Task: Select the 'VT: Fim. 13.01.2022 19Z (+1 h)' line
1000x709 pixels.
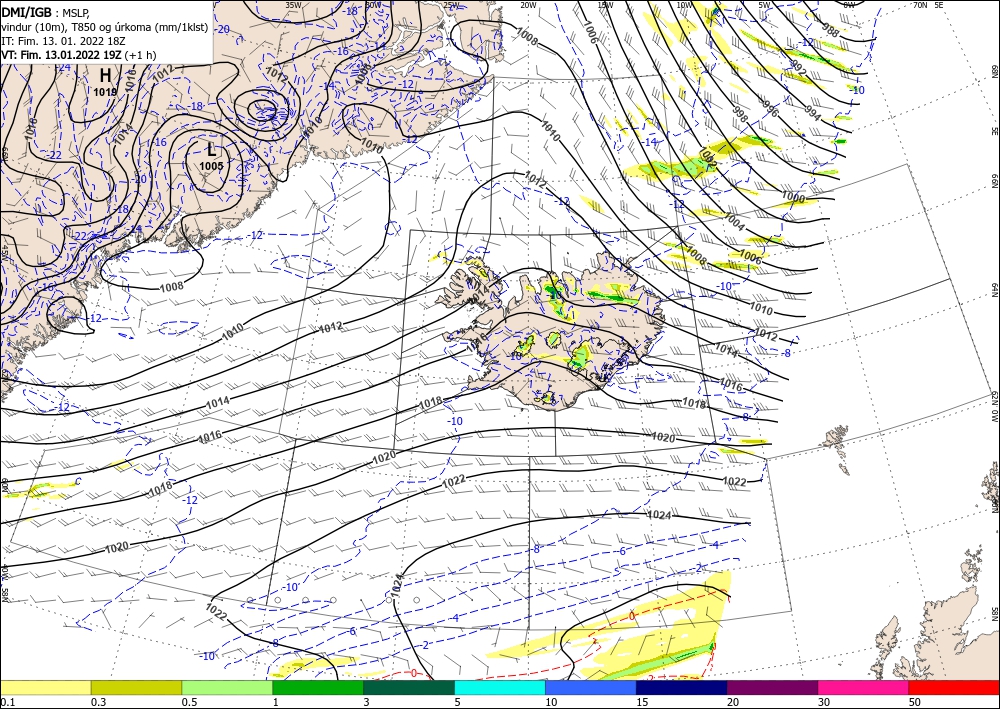Action: (x=78, y=55)
